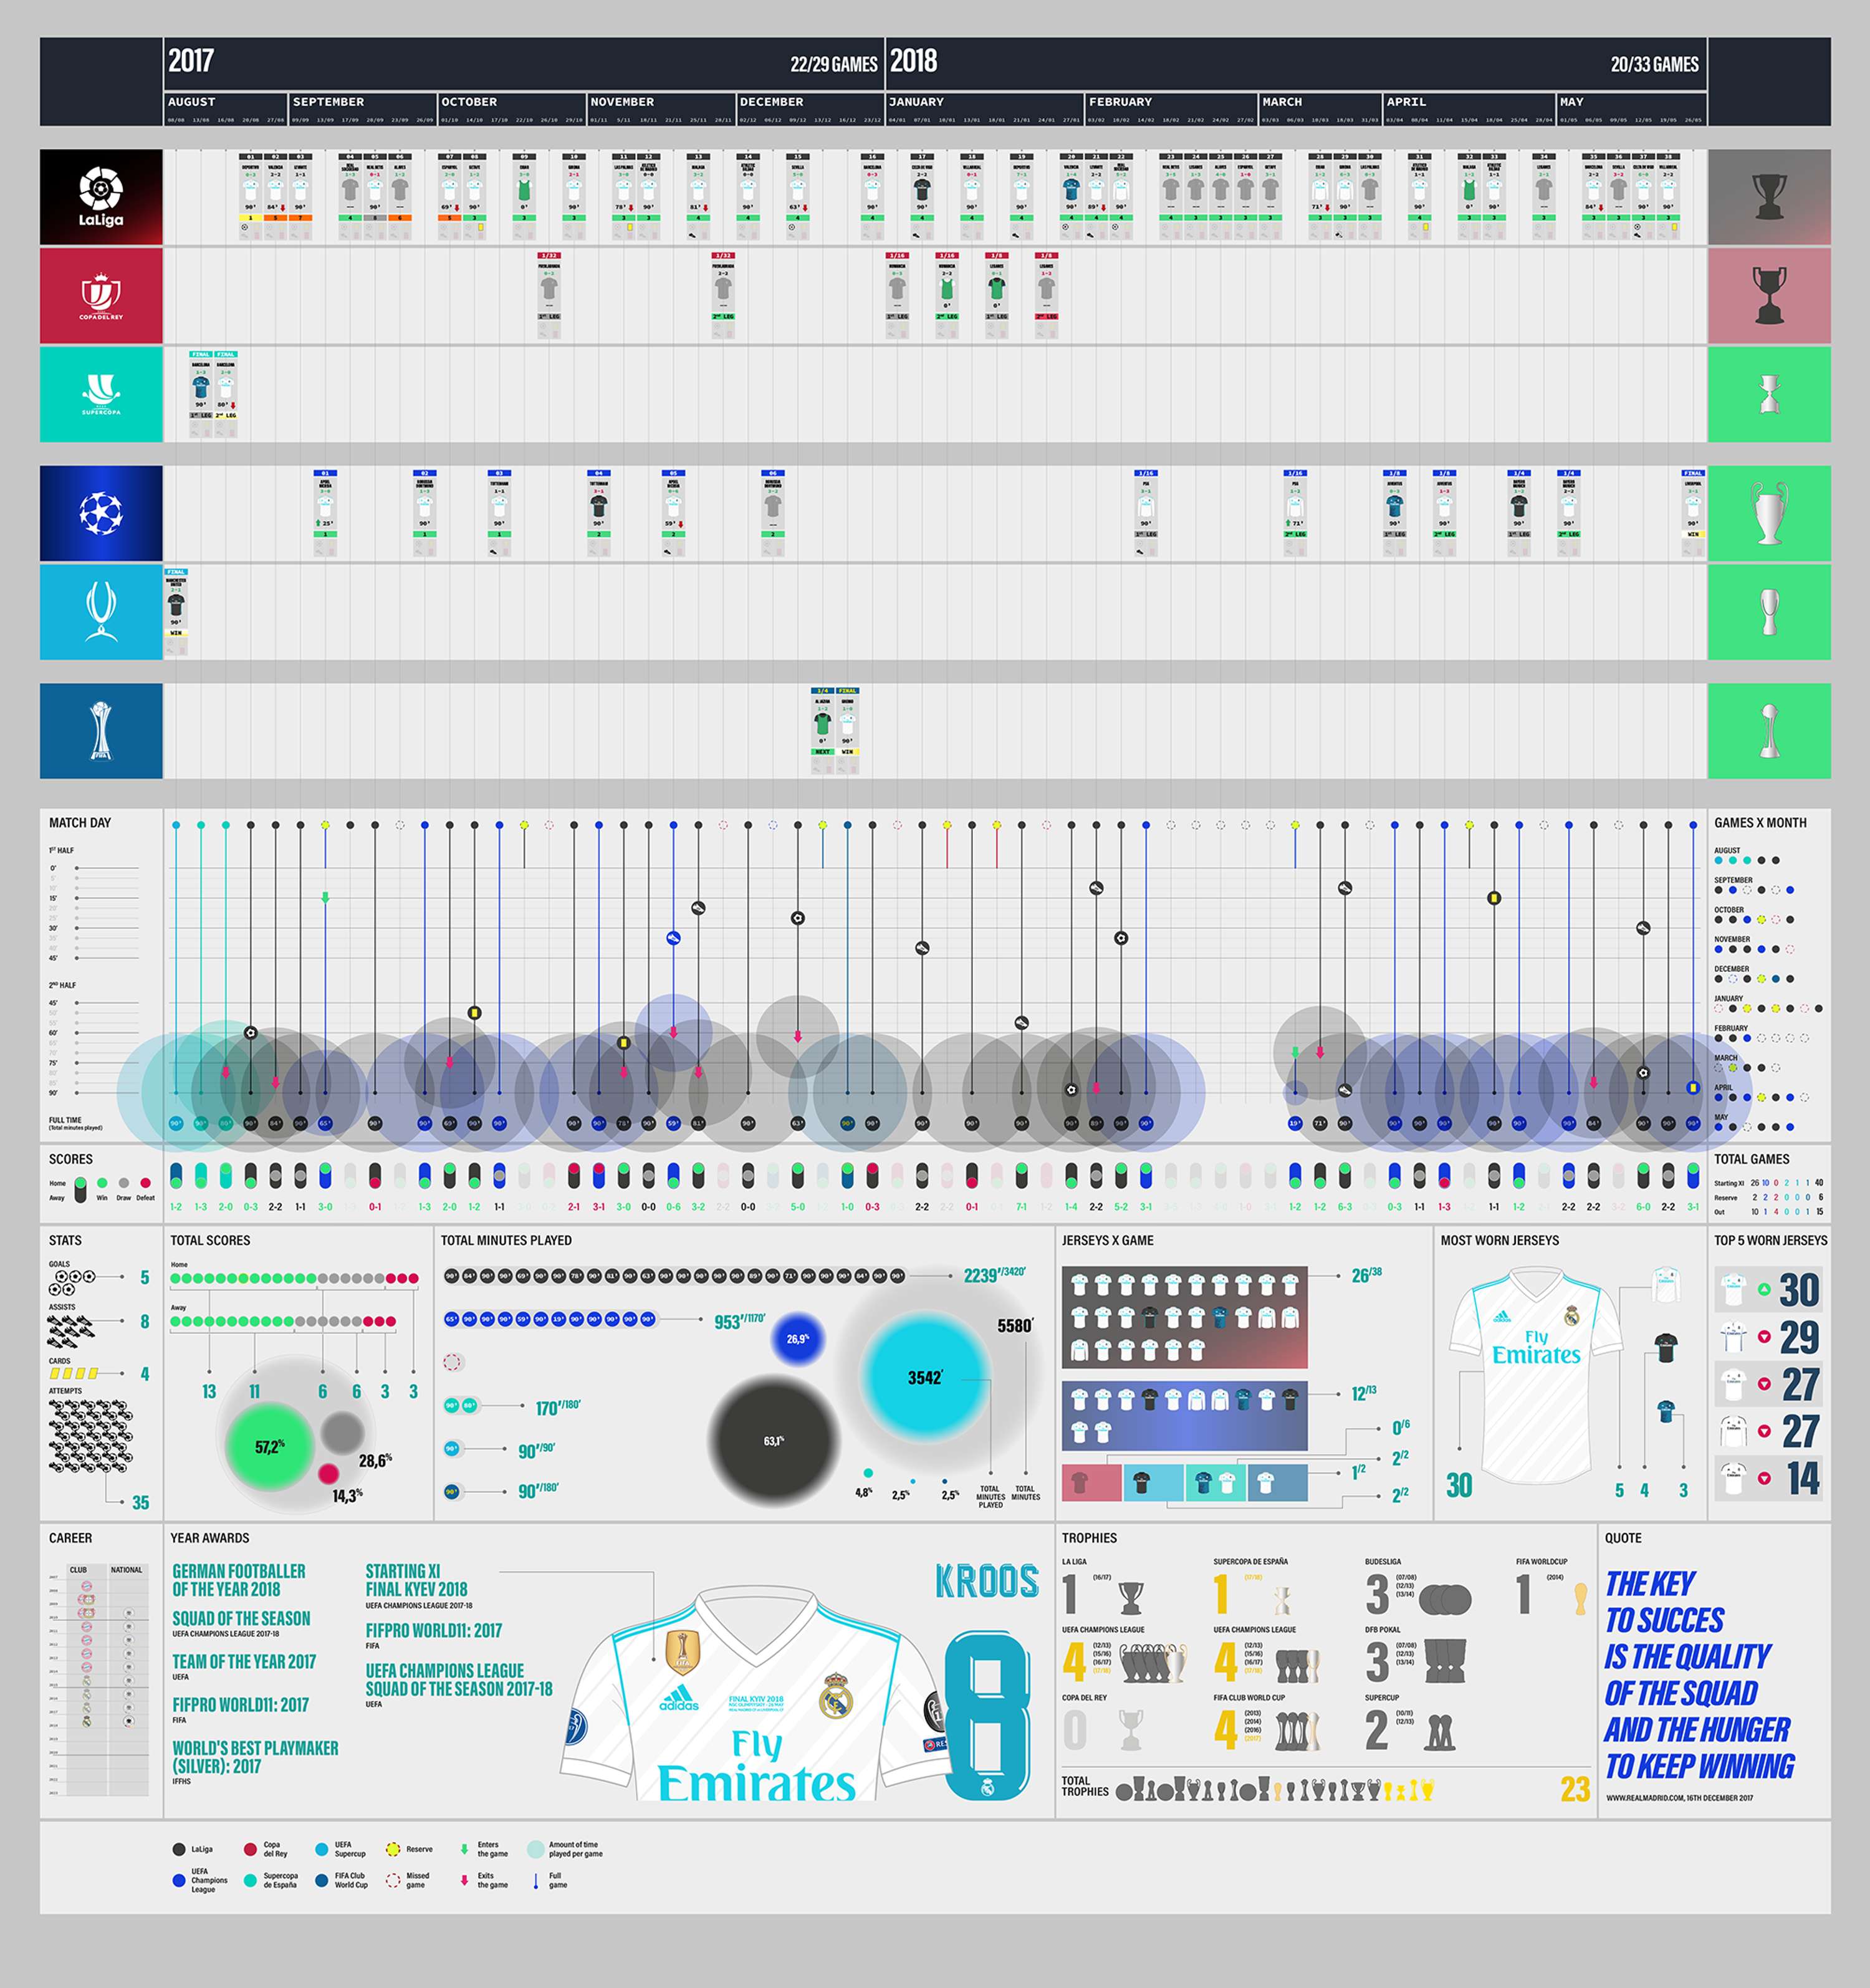Click the dotted 'Missed game' circle in legend
The image size is (1870, 1988).
point(393,1881)
